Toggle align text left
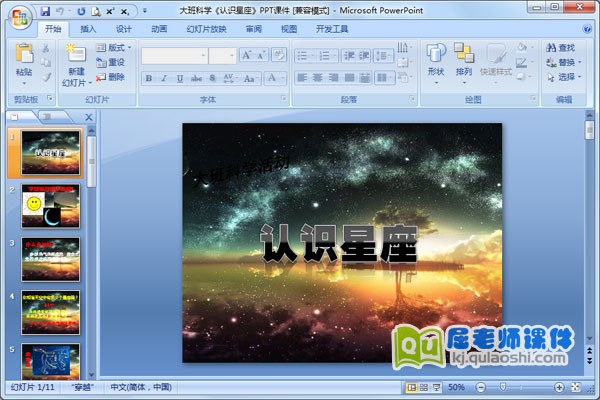Image resolution: width=600 pixels, height=400 pixels. click(302, 78)
